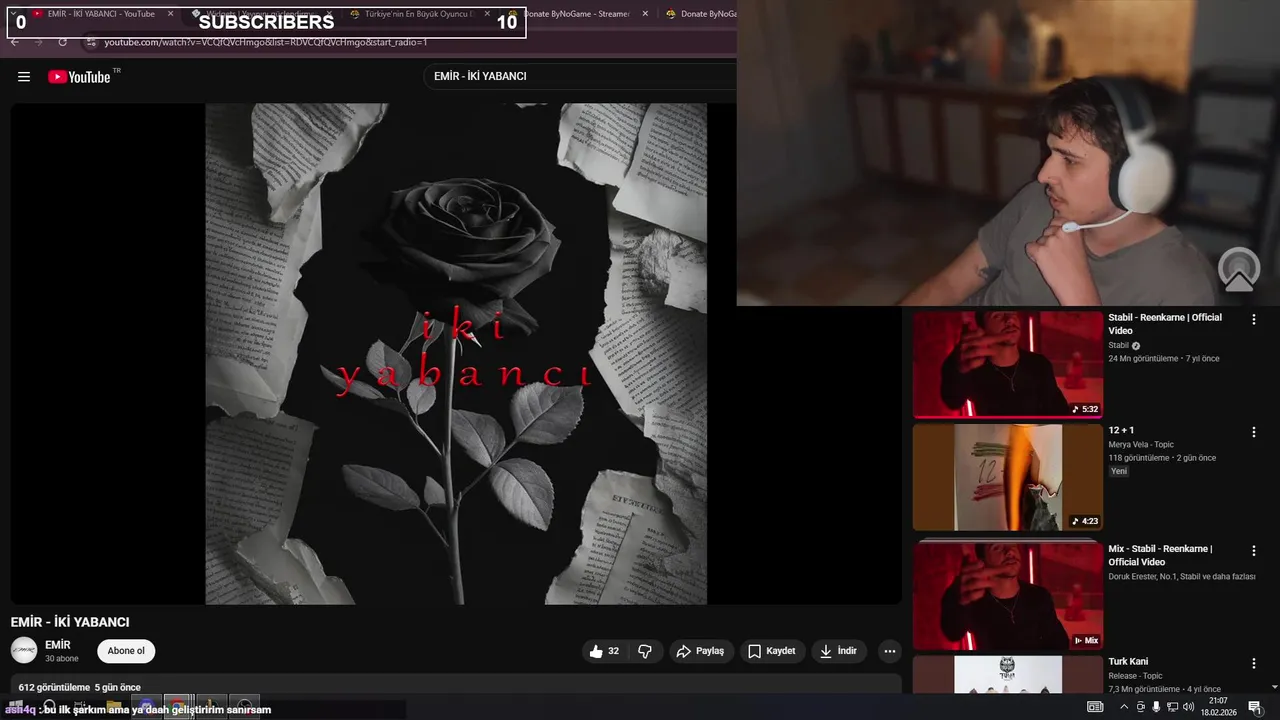
Task: Go to the YouTube home logo
Action: pos(79,77)
